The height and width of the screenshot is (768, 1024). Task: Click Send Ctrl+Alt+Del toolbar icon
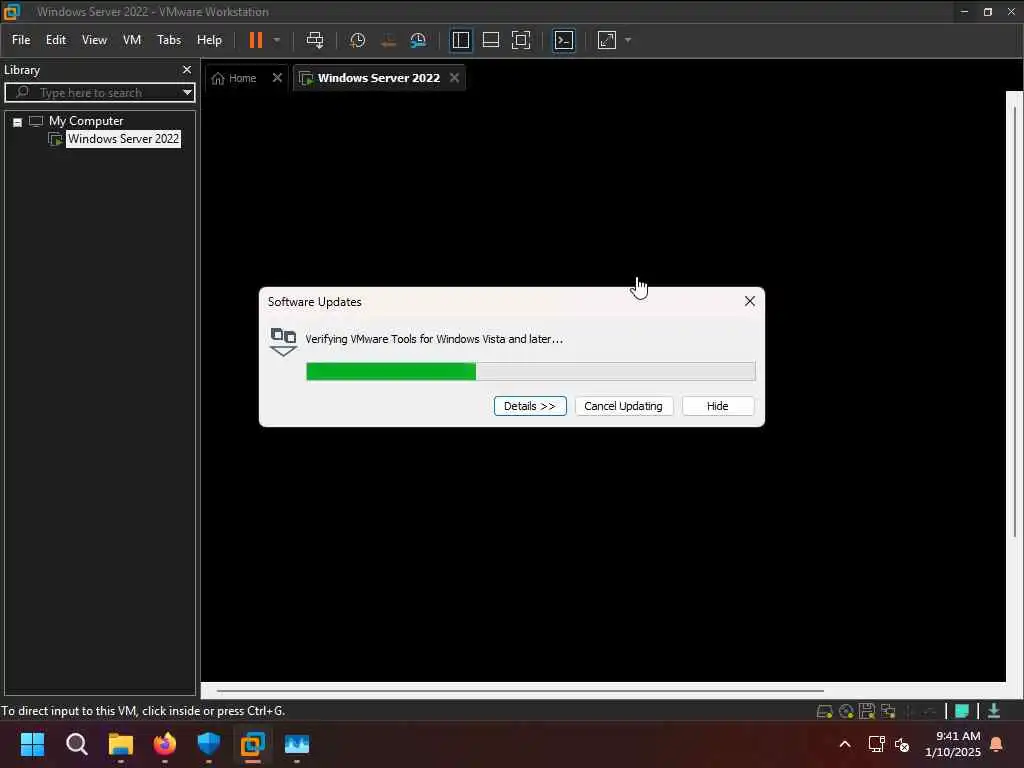[x=315, y=40]
